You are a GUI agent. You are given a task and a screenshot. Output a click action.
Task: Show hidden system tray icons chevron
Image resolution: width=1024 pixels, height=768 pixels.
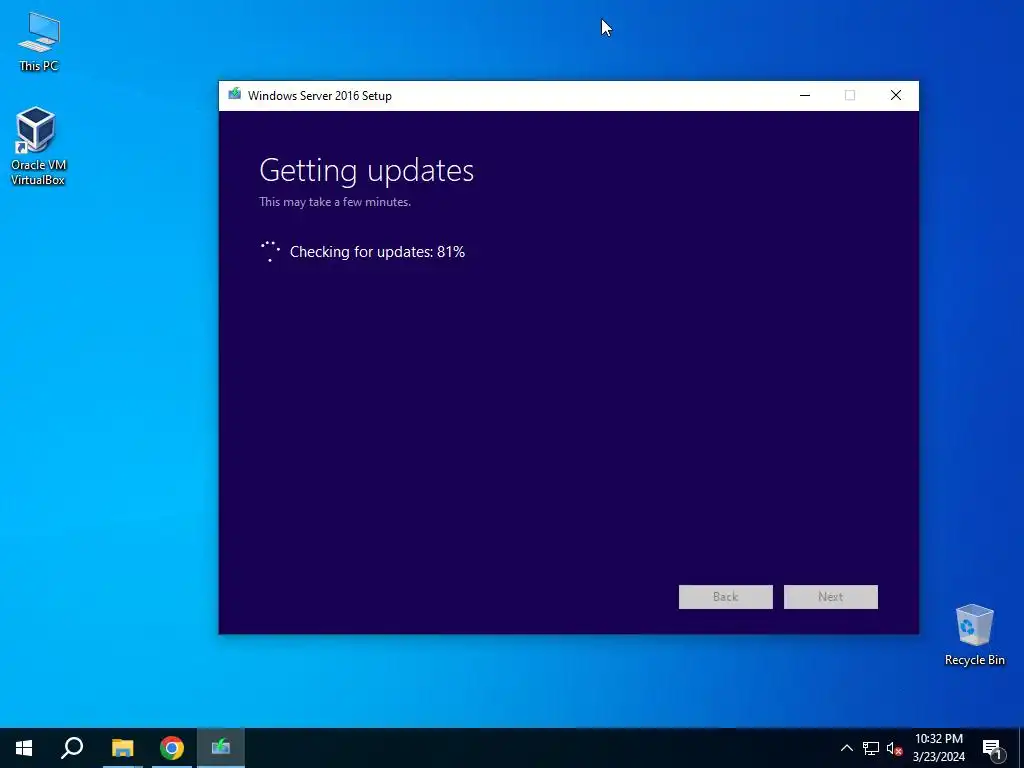pyautogui.click(x=846, y=748)
